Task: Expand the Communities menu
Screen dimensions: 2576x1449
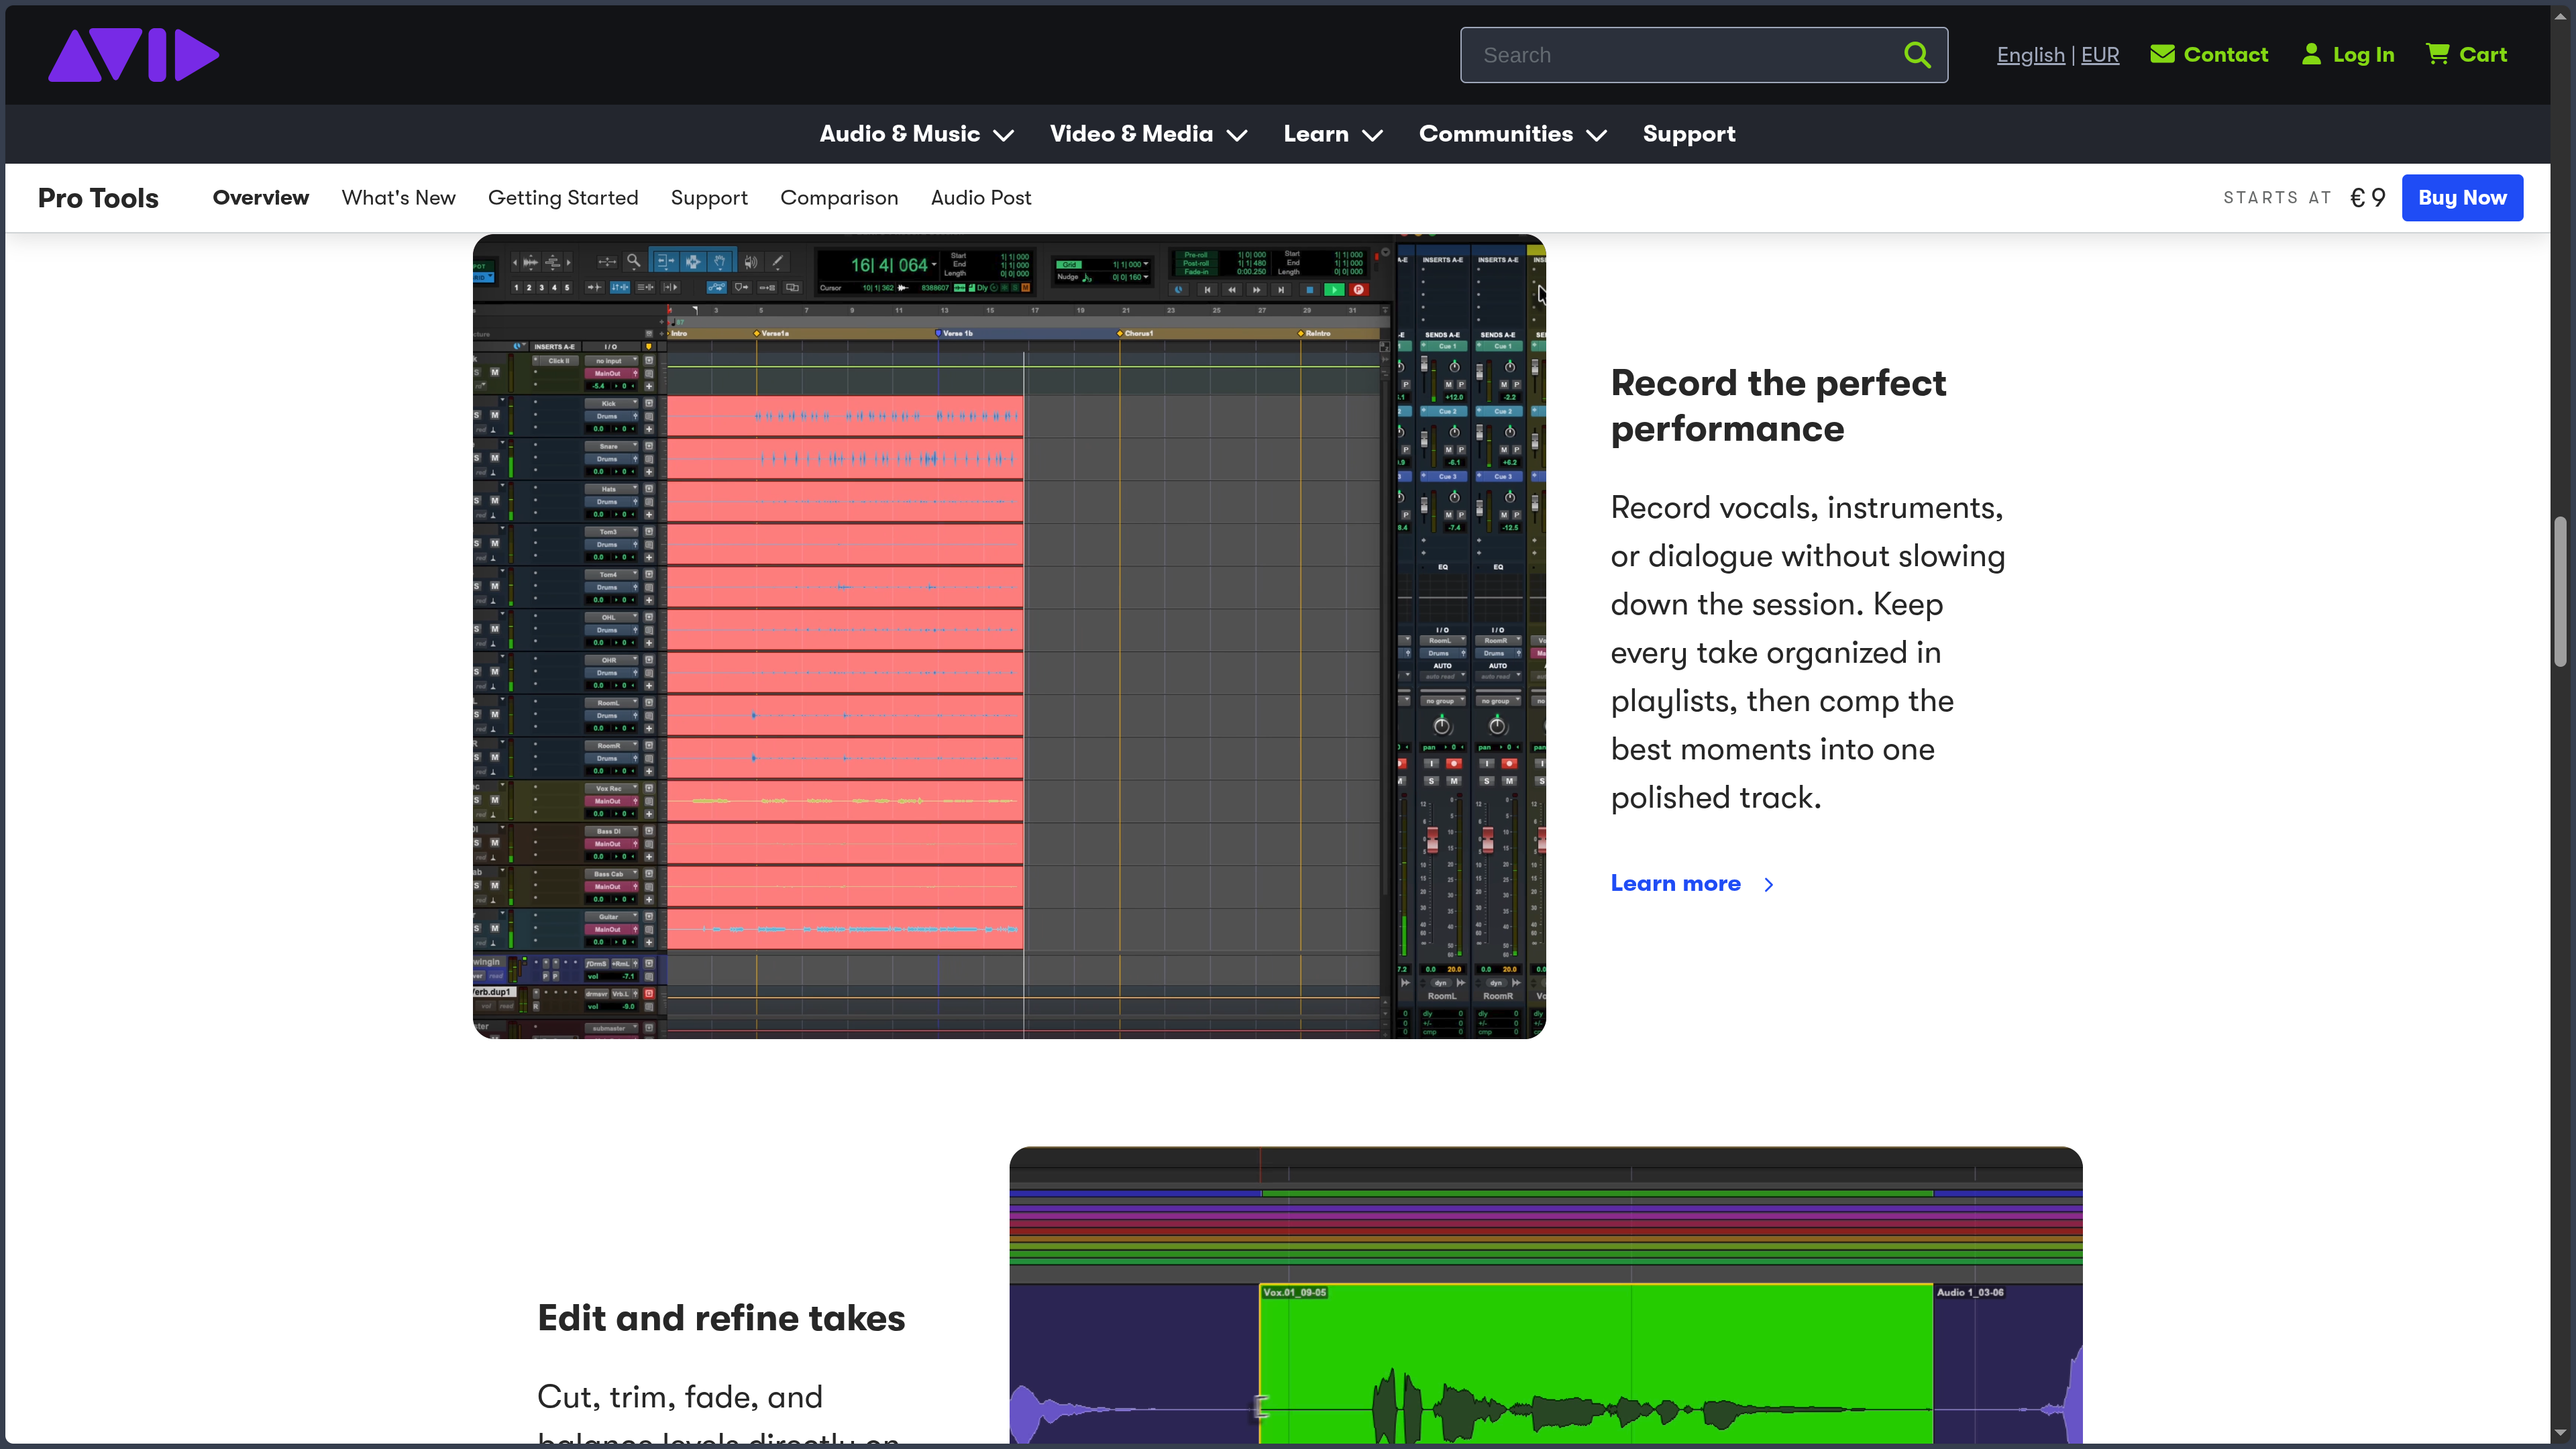Action: tap(1512, 134)
